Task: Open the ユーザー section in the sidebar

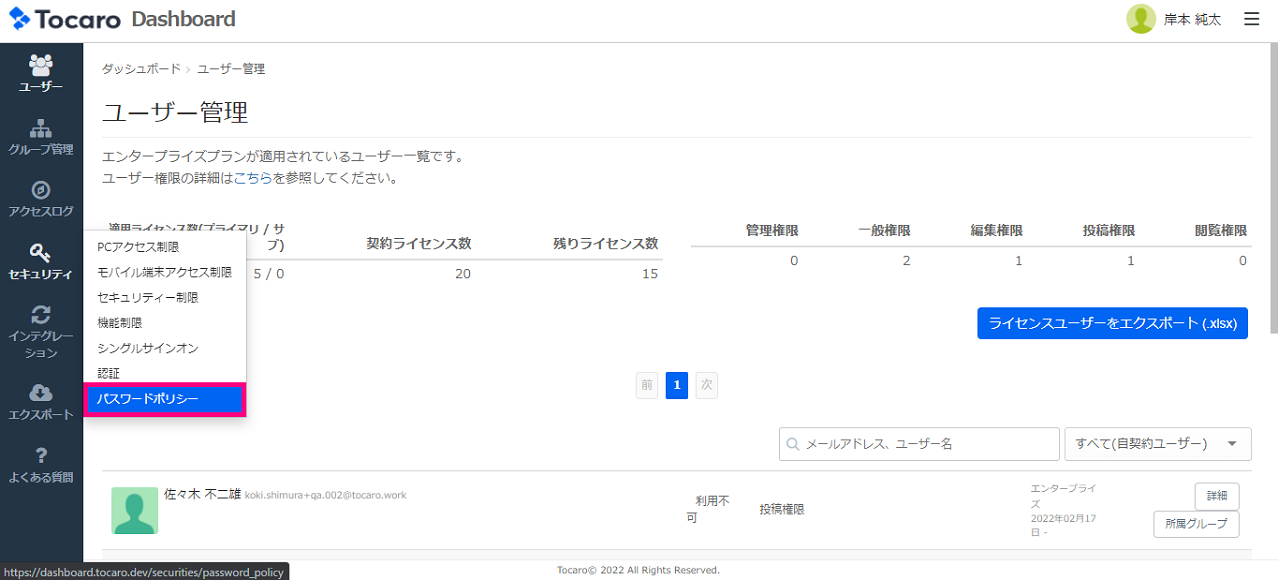Action: (41, 72)
